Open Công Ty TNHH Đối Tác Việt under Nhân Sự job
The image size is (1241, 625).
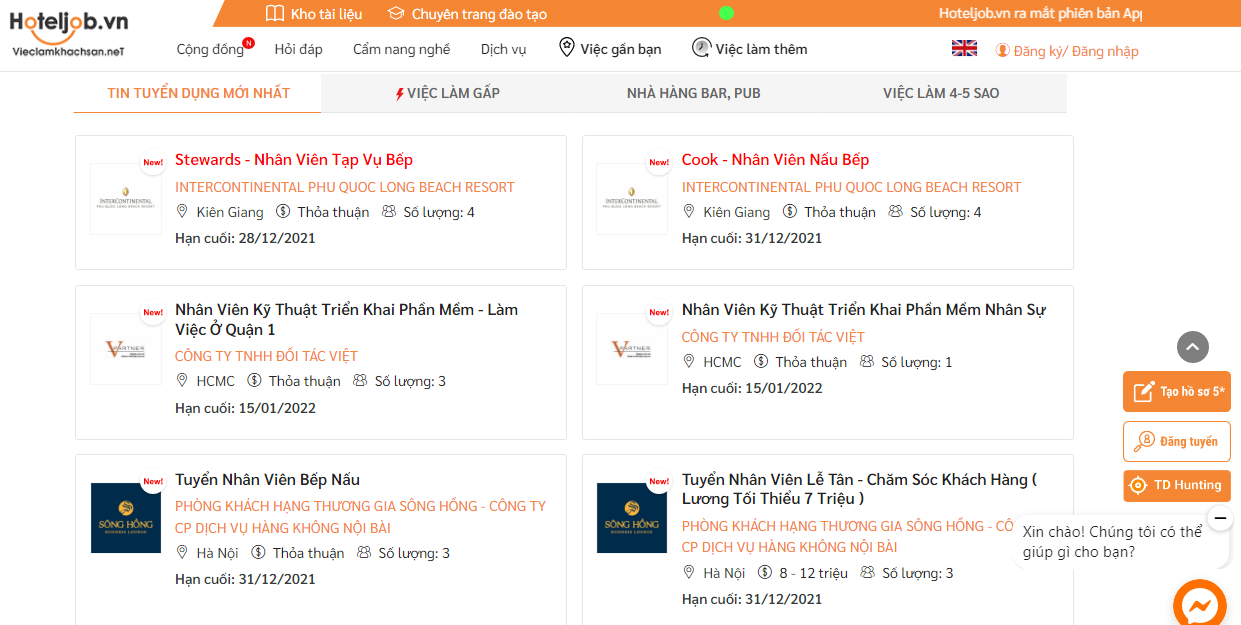pyautogui.click(x=773, y=337)
